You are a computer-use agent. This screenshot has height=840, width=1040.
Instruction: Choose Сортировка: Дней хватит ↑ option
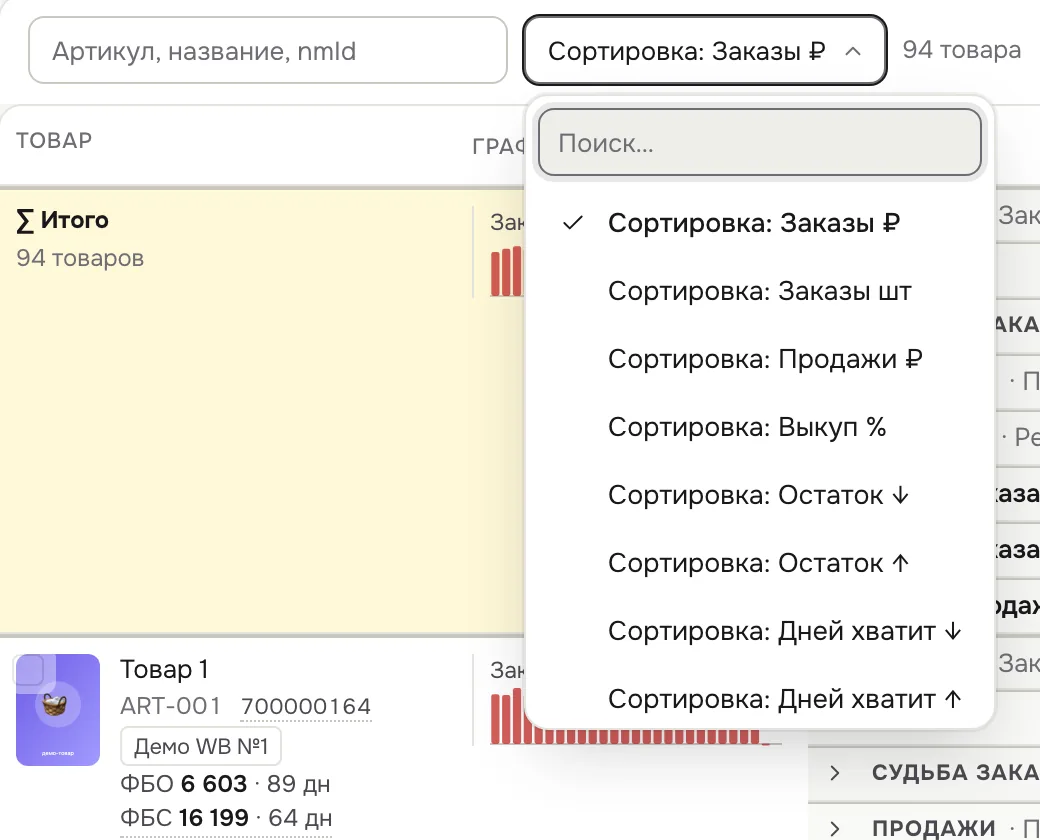759,699
